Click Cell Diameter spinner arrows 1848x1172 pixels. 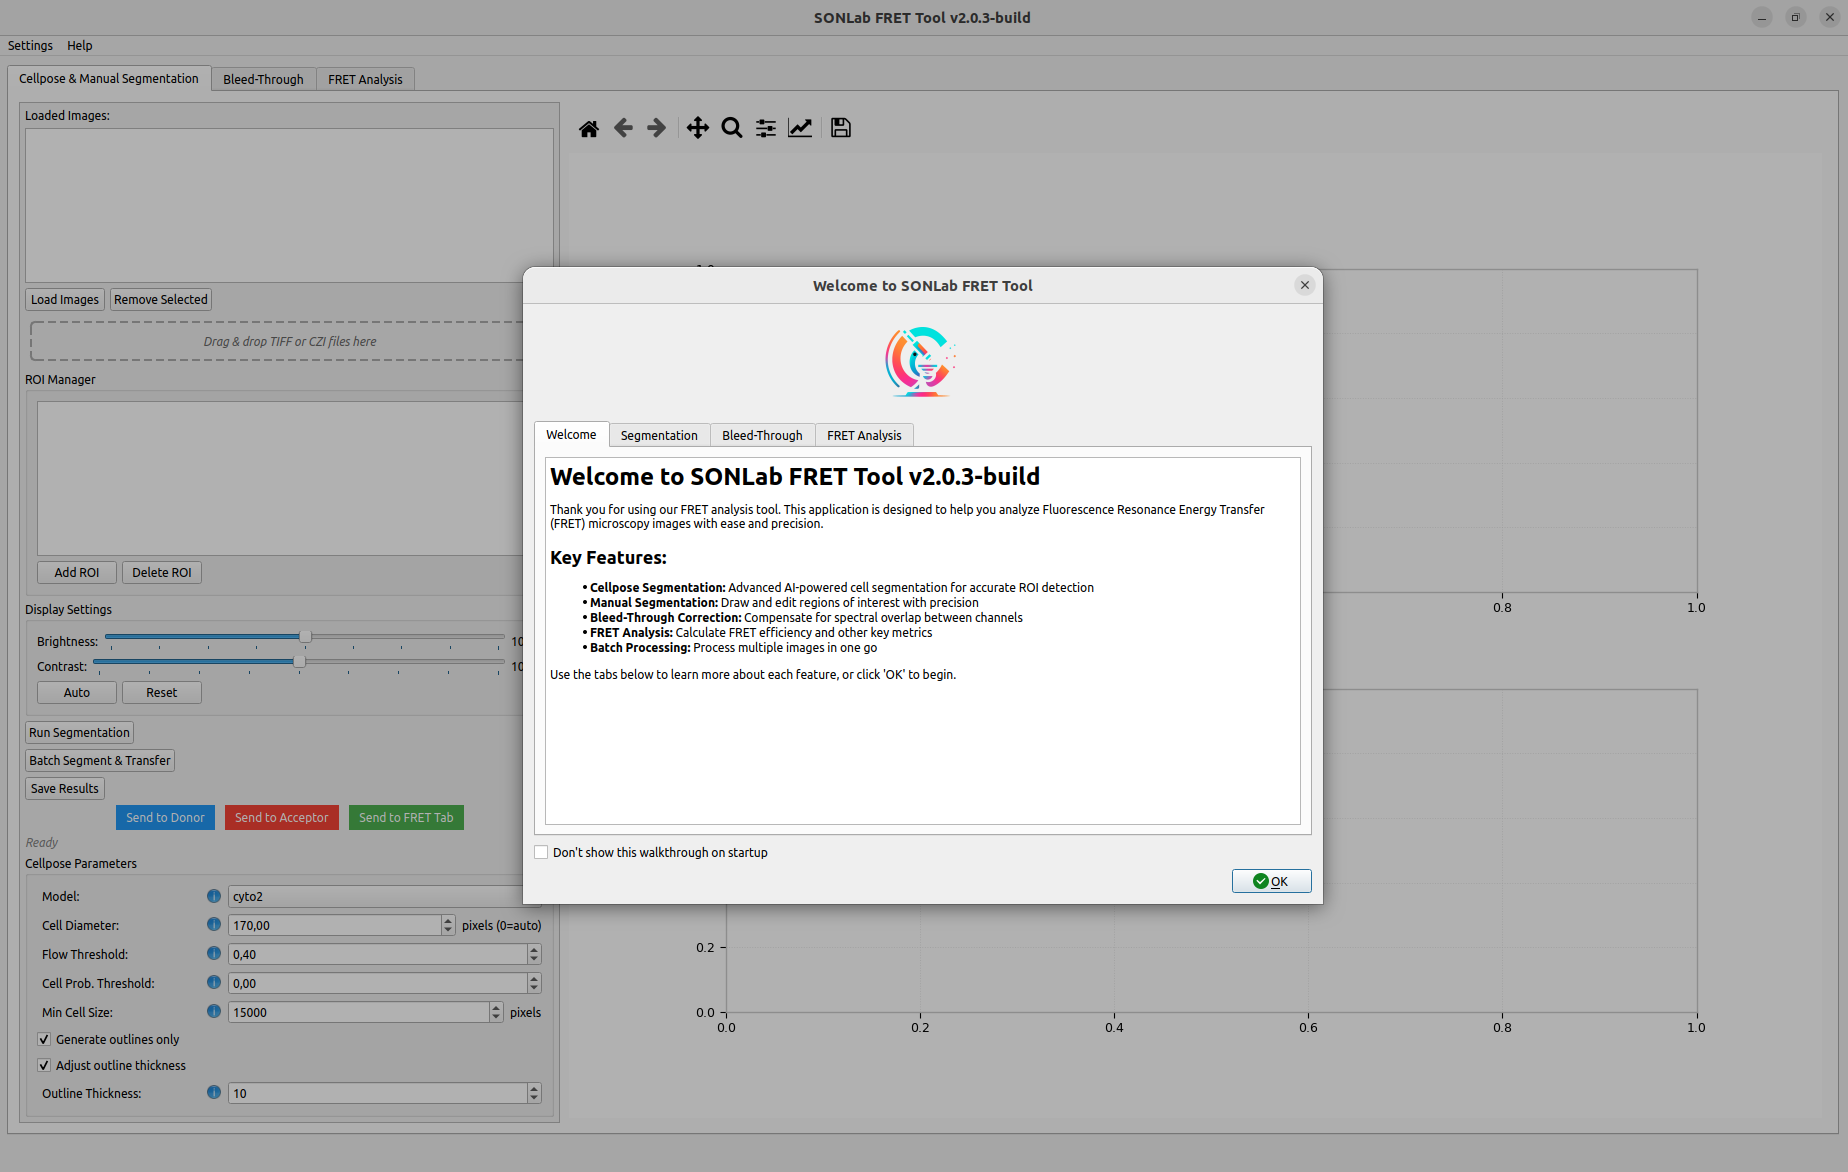pos(448,925)
